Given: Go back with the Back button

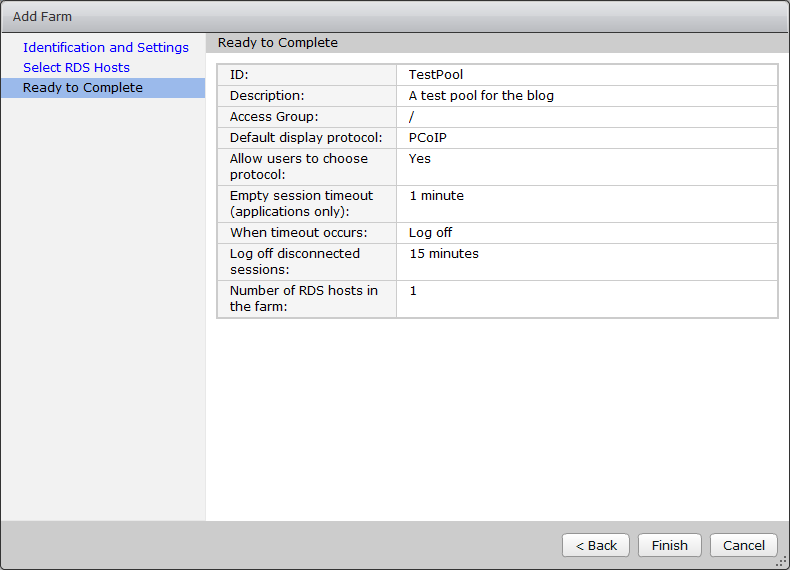Looking at the screenshot, I should point(596,545).
